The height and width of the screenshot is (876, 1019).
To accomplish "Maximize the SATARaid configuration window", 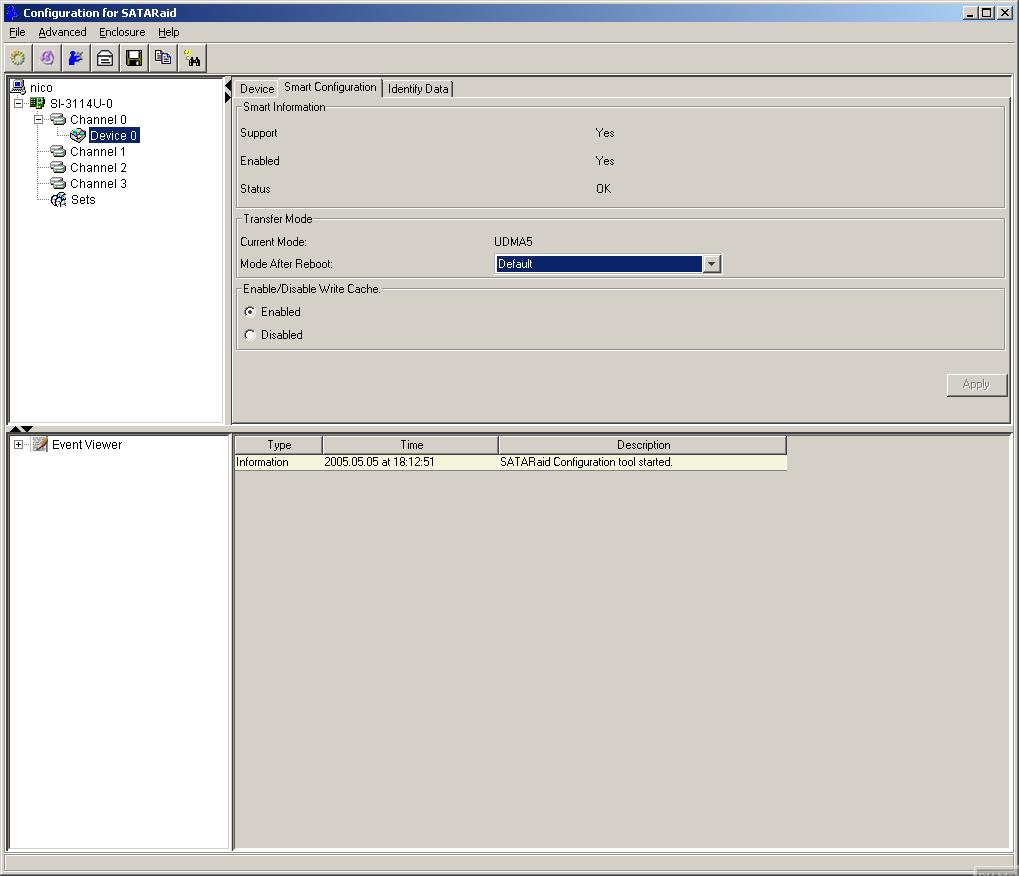I will [x=987, y=12].
